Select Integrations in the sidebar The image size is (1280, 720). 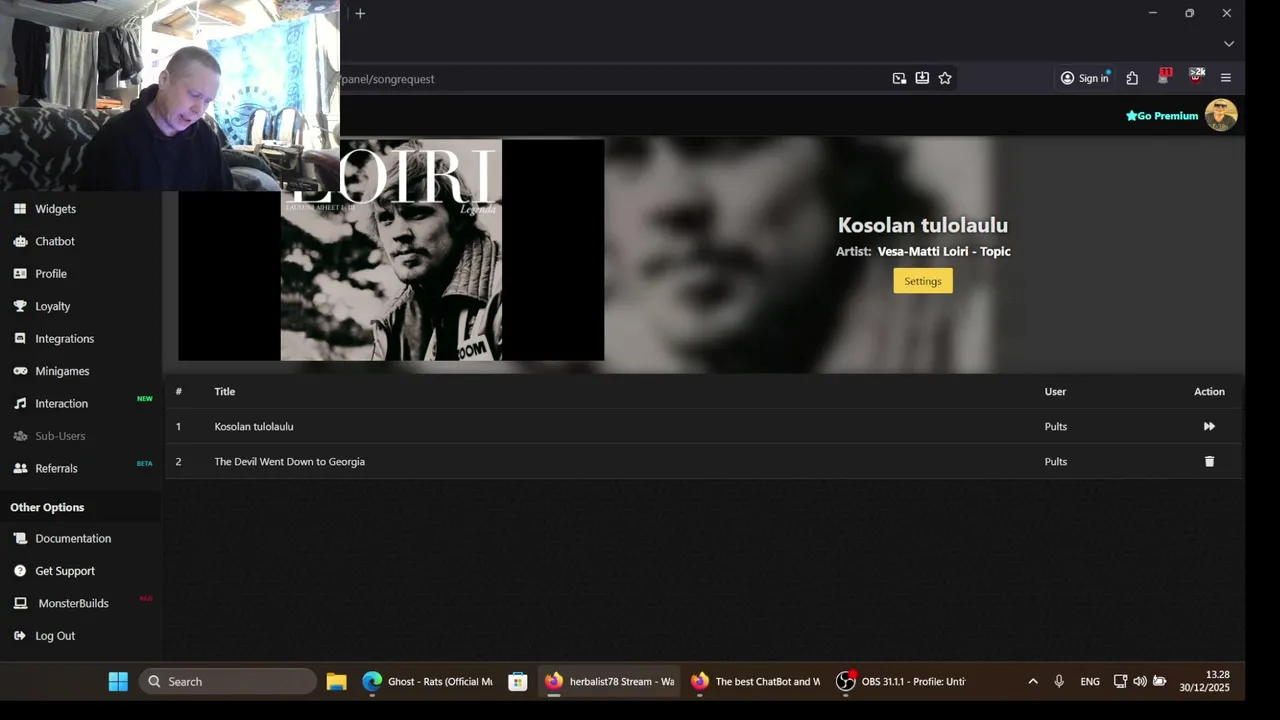click(x=65, y=339)
